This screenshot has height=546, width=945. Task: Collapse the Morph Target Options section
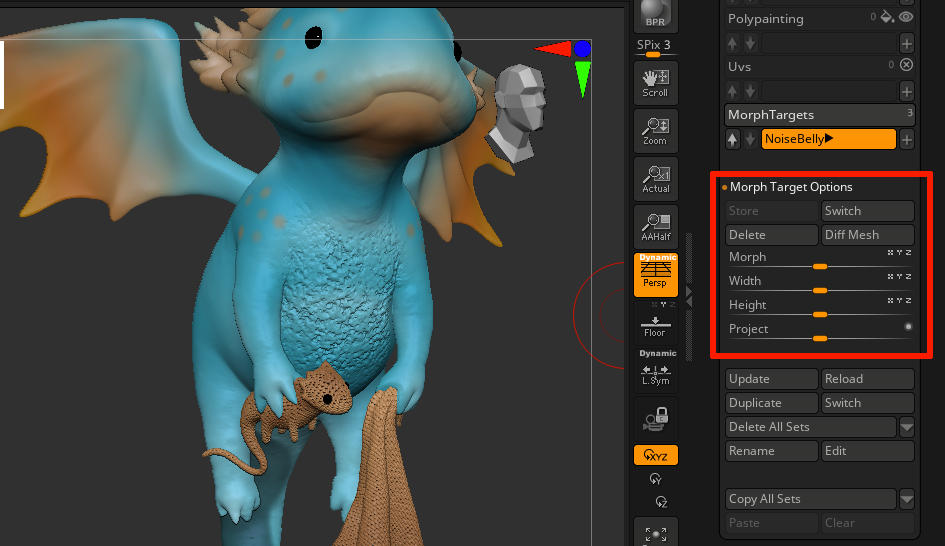tap(791, 187)
